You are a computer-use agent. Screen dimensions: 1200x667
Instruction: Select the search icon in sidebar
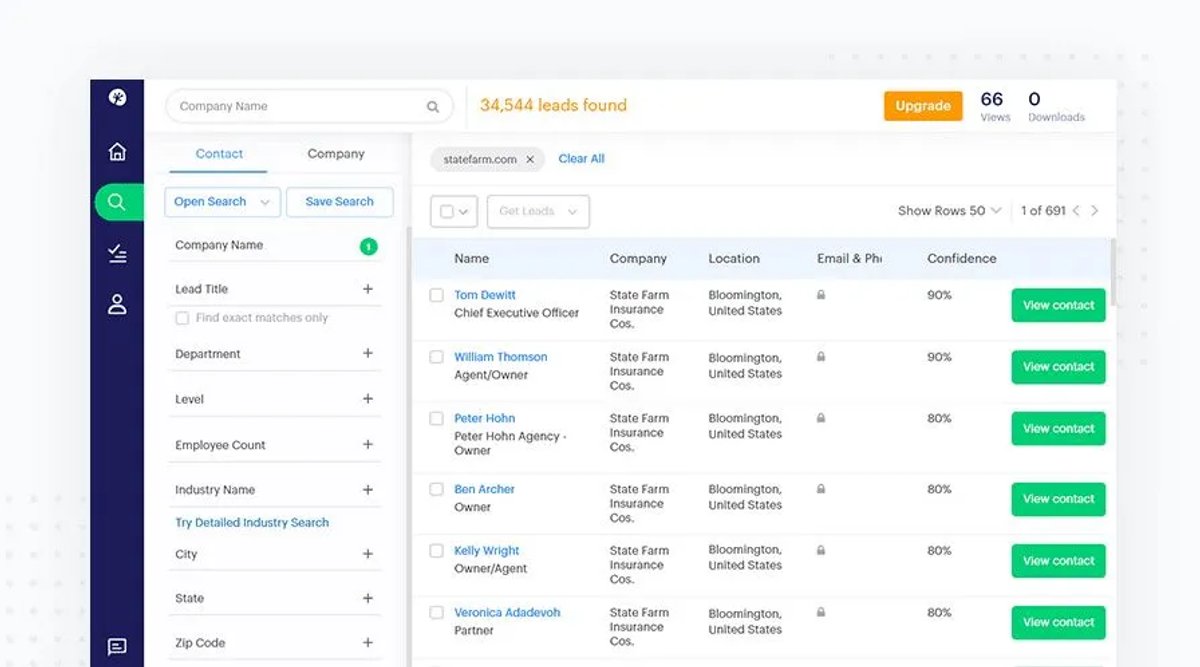tap(118, 202)
